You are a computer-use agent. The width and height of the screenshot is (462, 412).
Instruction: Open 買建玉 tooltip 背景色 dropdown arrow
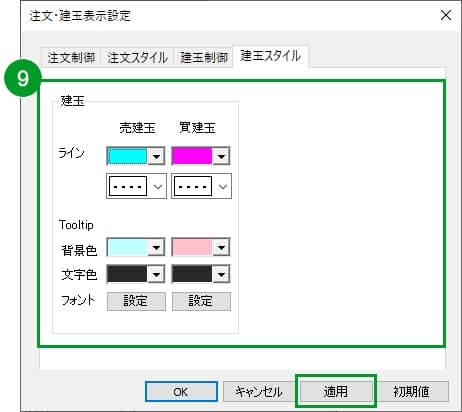click(221, 247)
